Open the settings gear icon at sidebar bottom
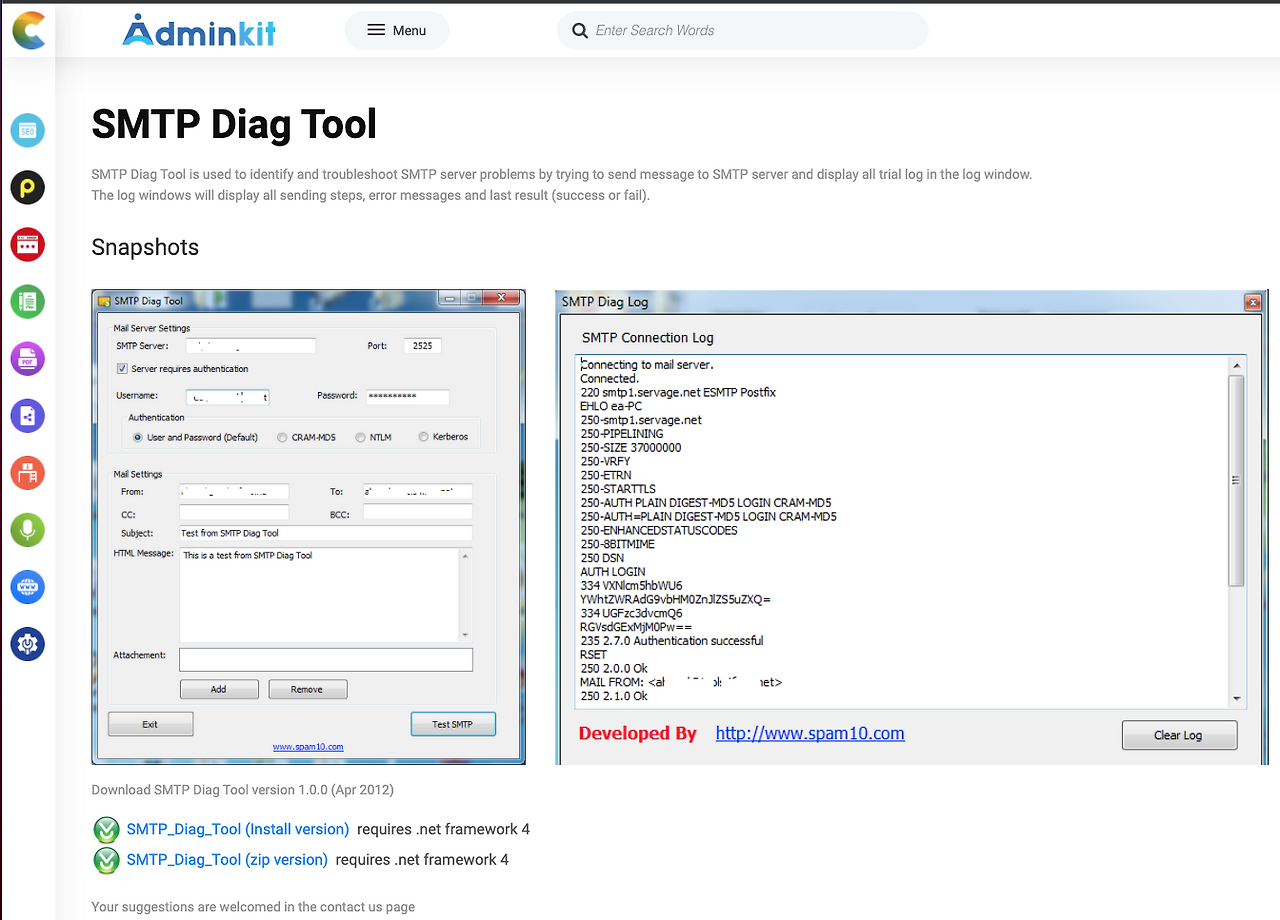This screenshot has height=920, width=1280. (x=27, y=644)
